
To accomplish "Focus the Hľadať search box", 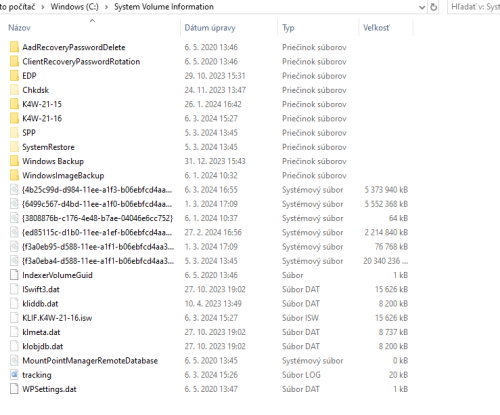I will 474,7.
